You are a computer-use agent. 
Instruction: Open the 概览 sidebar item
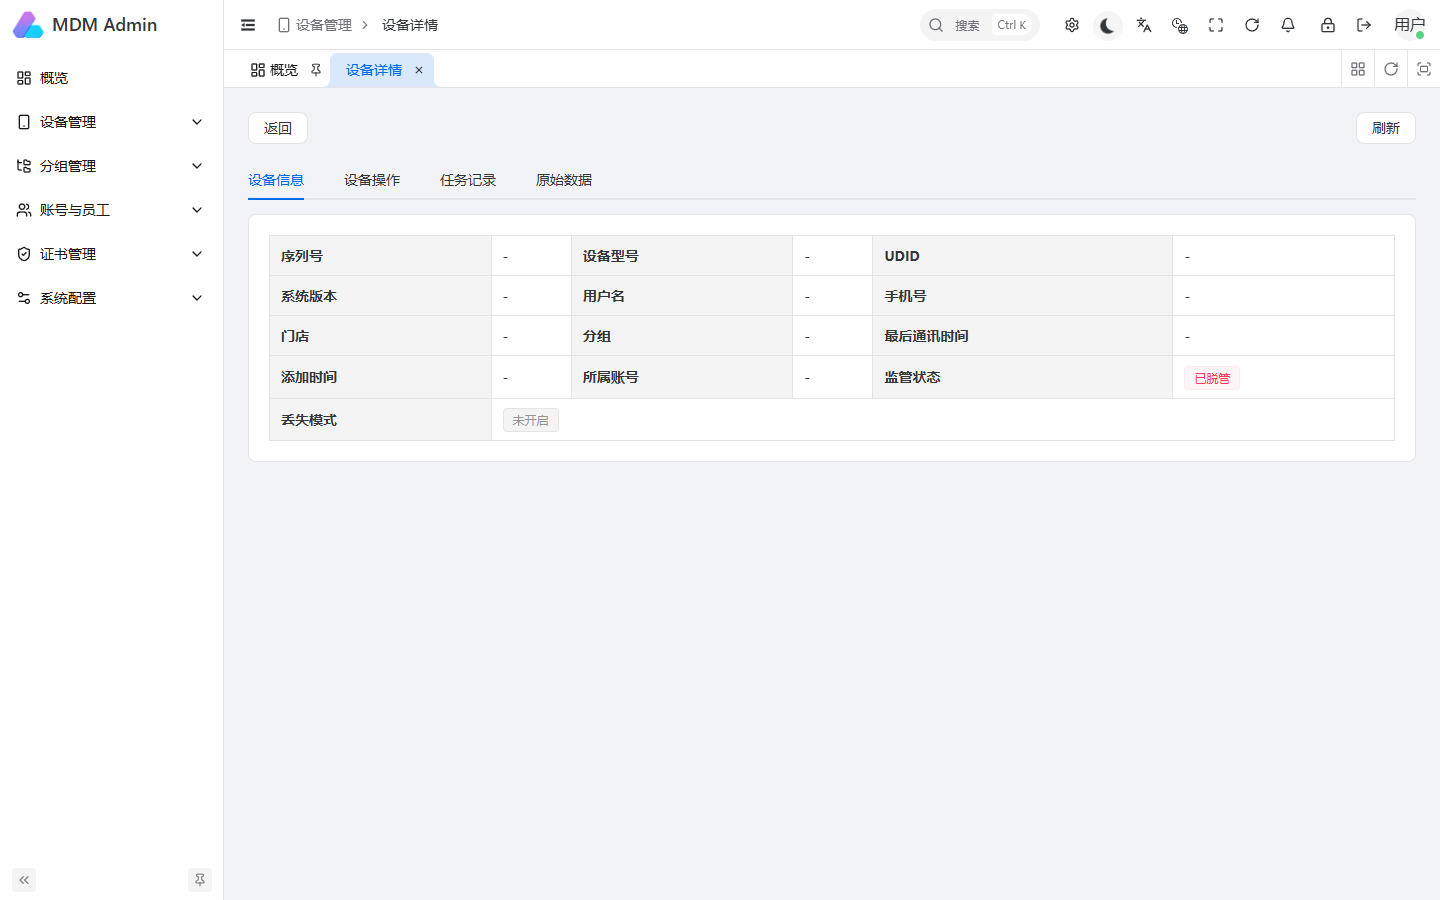(111, 78)
